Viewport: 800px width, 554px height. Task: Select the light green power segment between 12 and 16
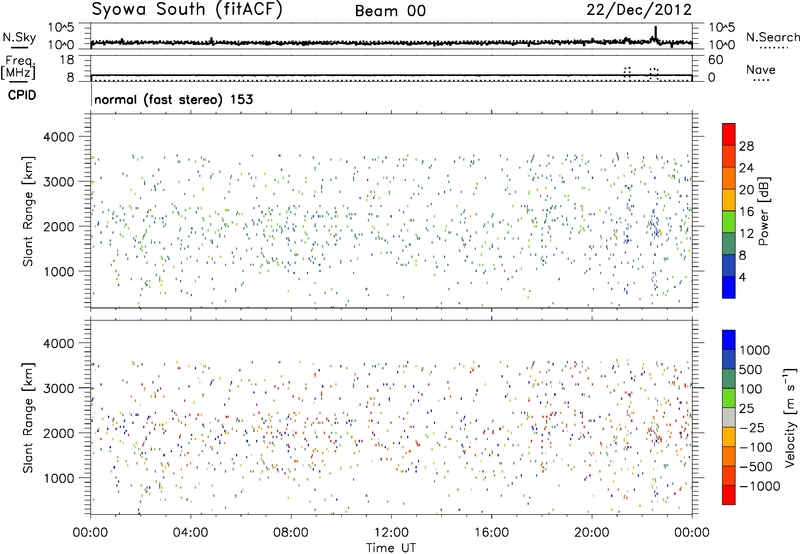(729, 221)
